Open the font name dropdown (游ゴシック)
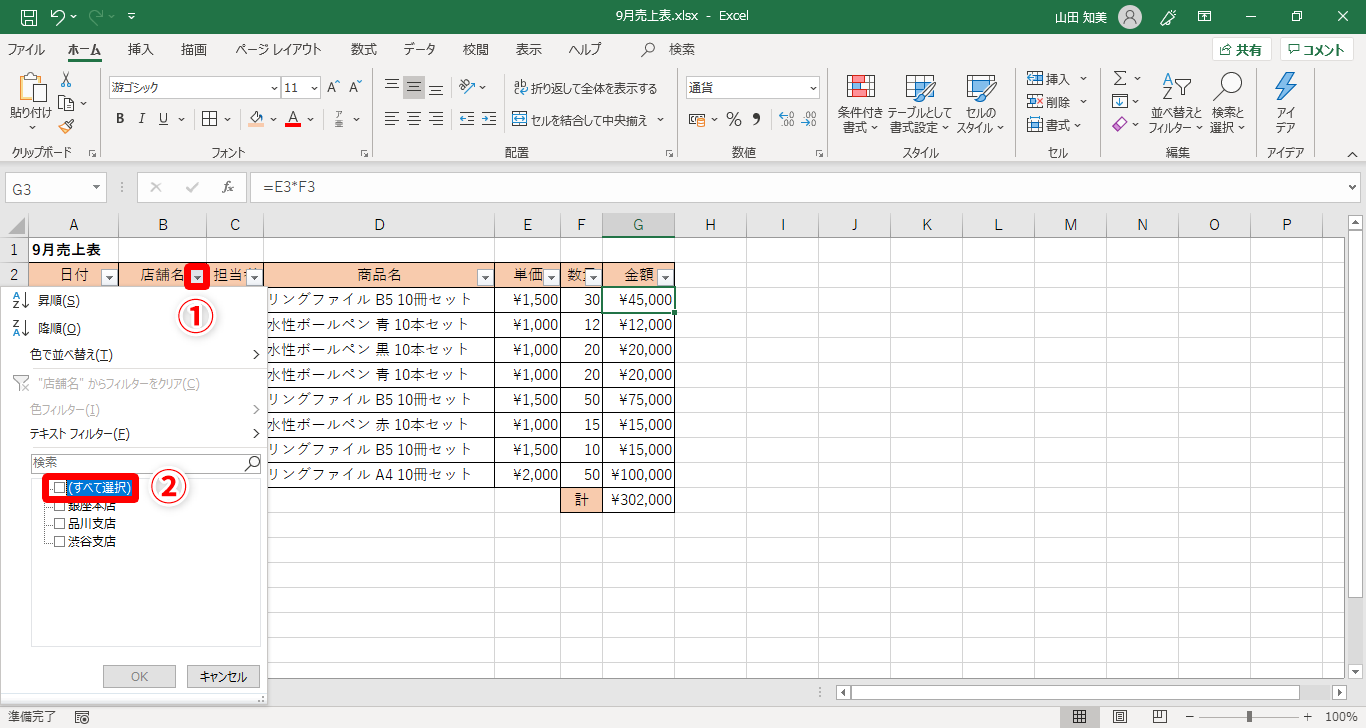Viewport: 1366px width, 728px height. click(274, 88)
